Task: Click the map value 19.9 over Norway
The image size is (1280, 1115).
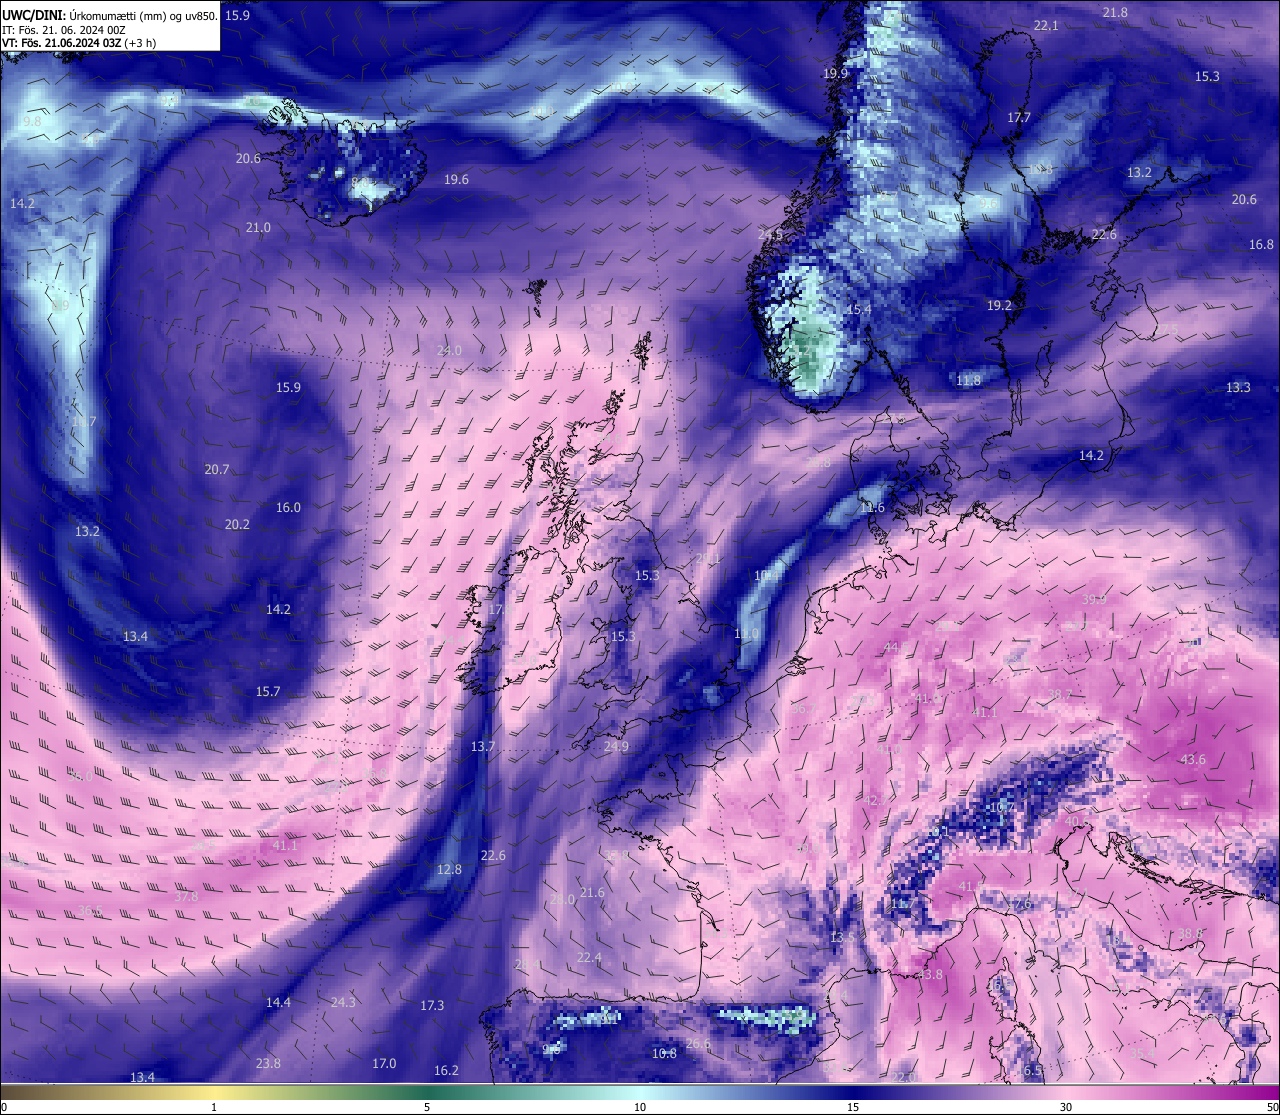Action: (x=835, y=74)
